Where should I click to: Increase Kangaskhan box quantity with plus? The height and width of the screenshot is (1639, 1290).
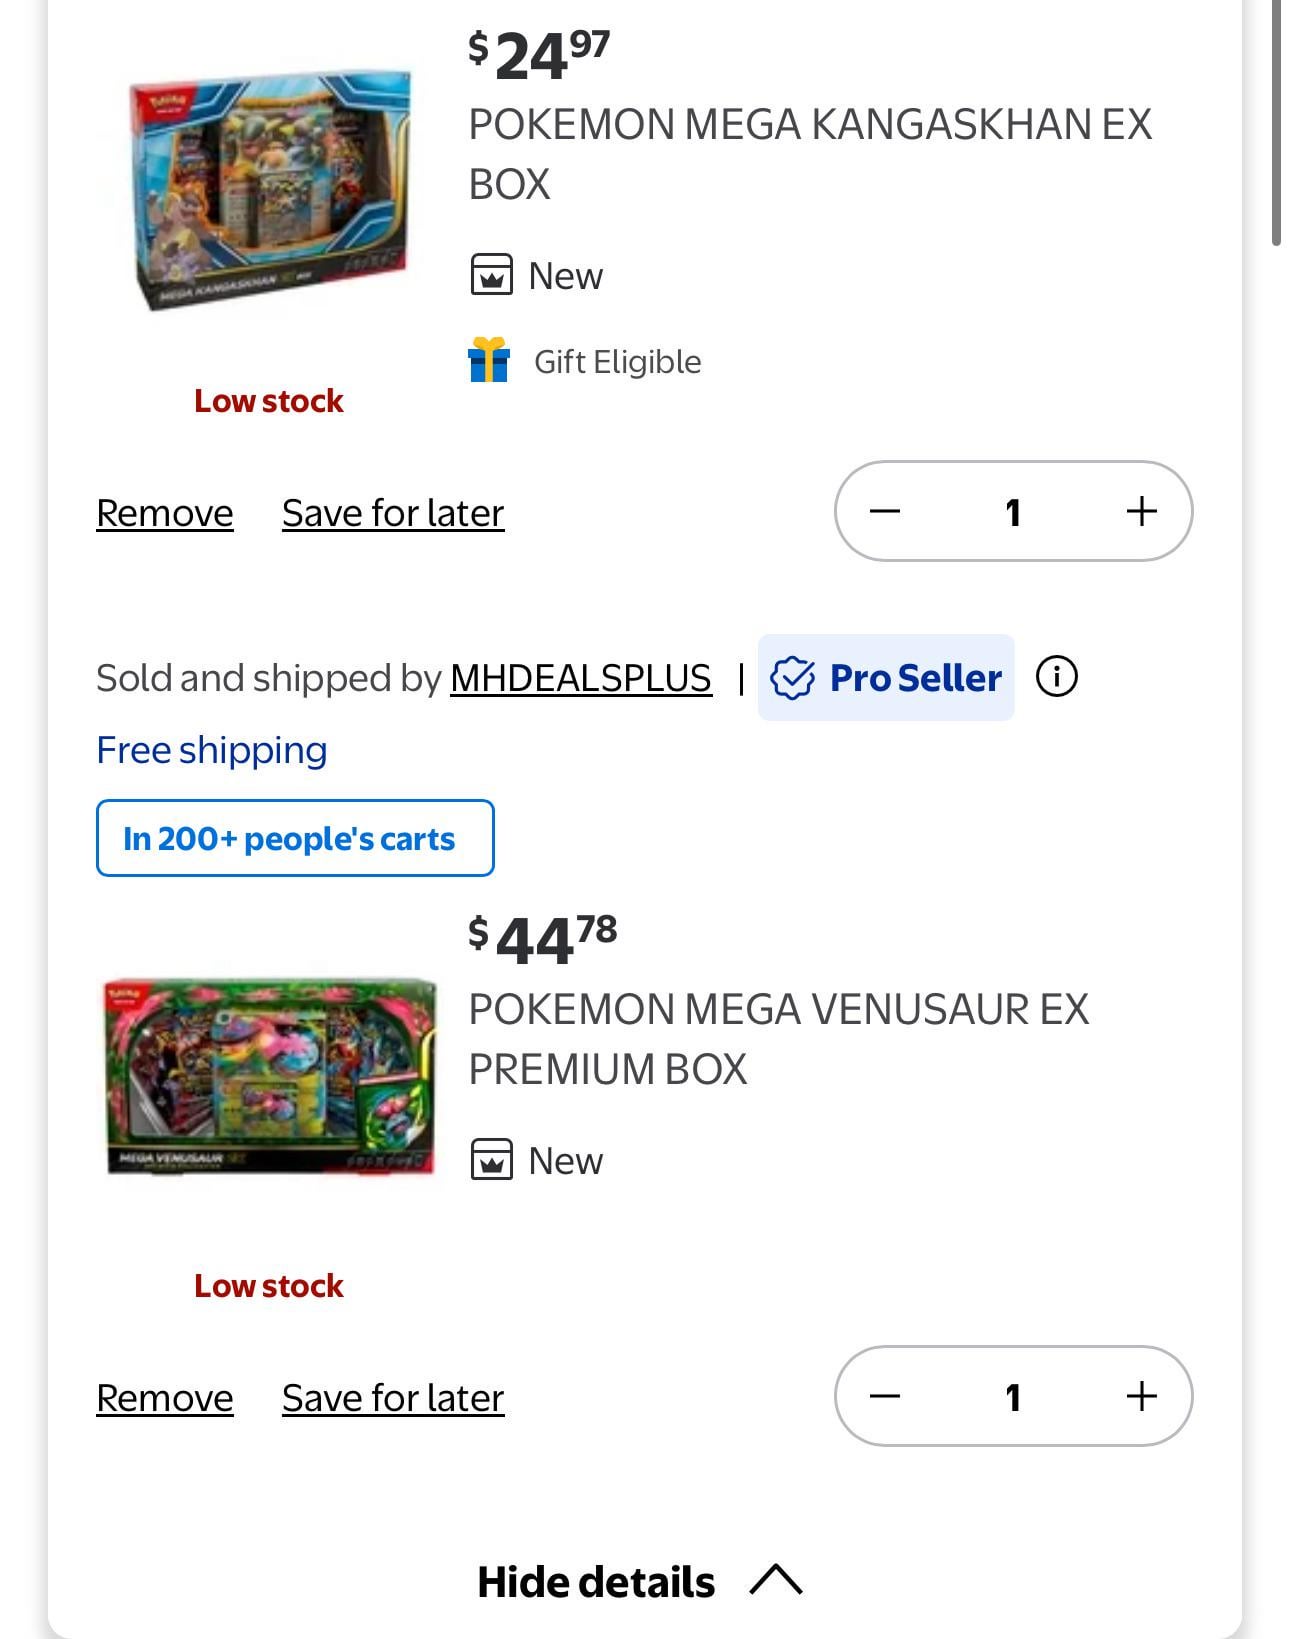click(x=1141, y=511)
